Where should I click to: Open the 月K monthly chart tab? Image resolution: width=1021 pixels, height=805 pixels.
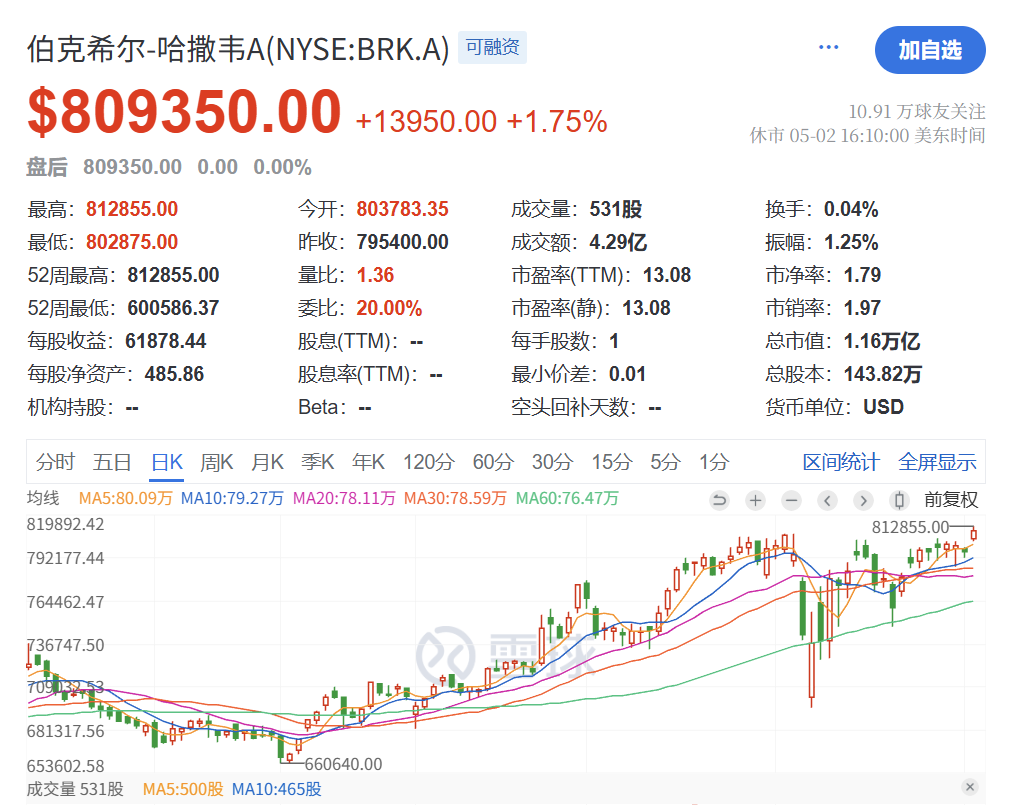point(266,462)
